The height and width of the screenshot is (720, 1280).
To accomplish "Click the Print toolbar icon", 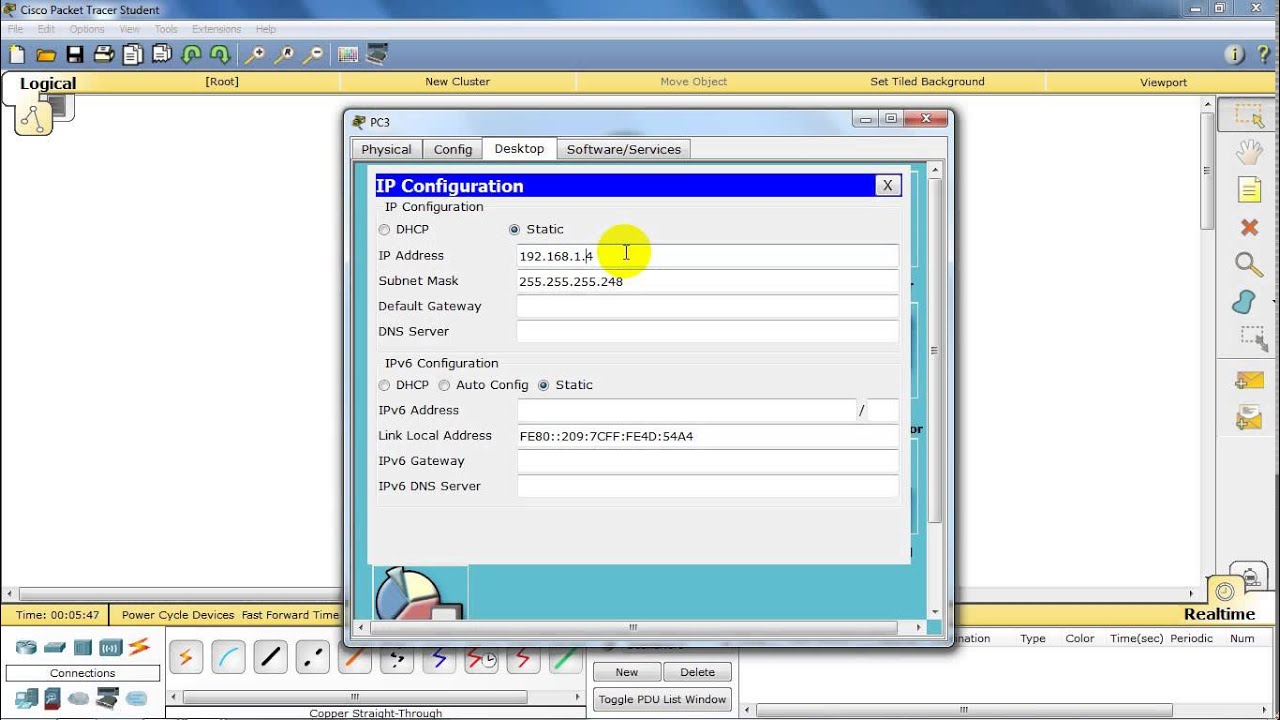I will point(104,55).
